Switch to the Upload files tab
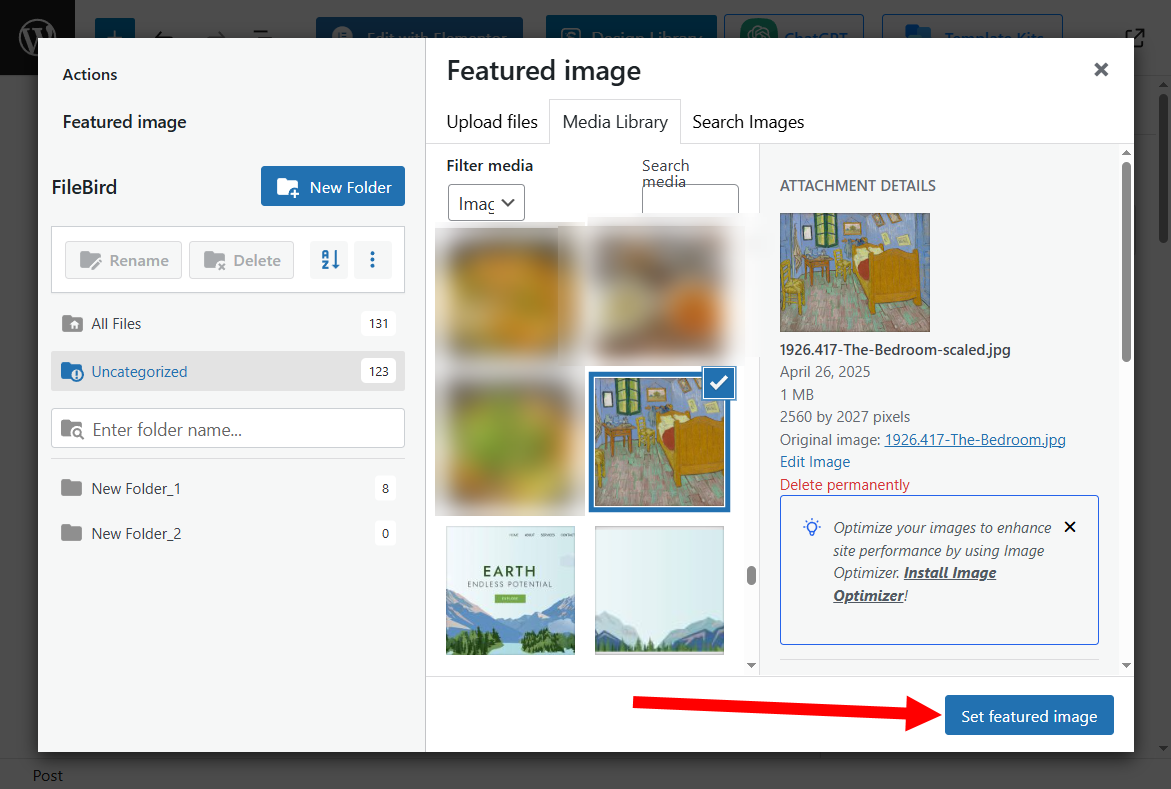Image resolution: width=1171 pixels, height=789 pixels. 491,122
